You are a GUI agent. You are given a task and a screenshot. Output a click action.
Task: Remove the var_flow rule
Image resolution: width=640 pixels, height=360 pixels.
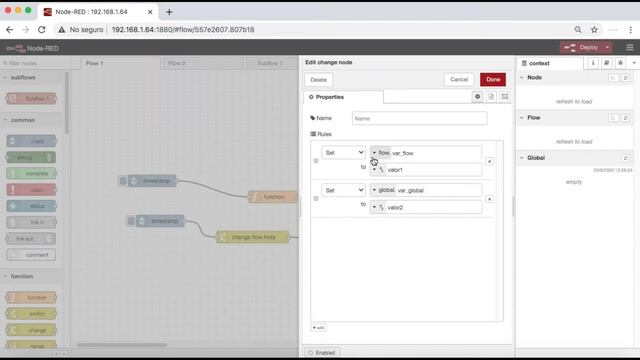coord(489,162)
